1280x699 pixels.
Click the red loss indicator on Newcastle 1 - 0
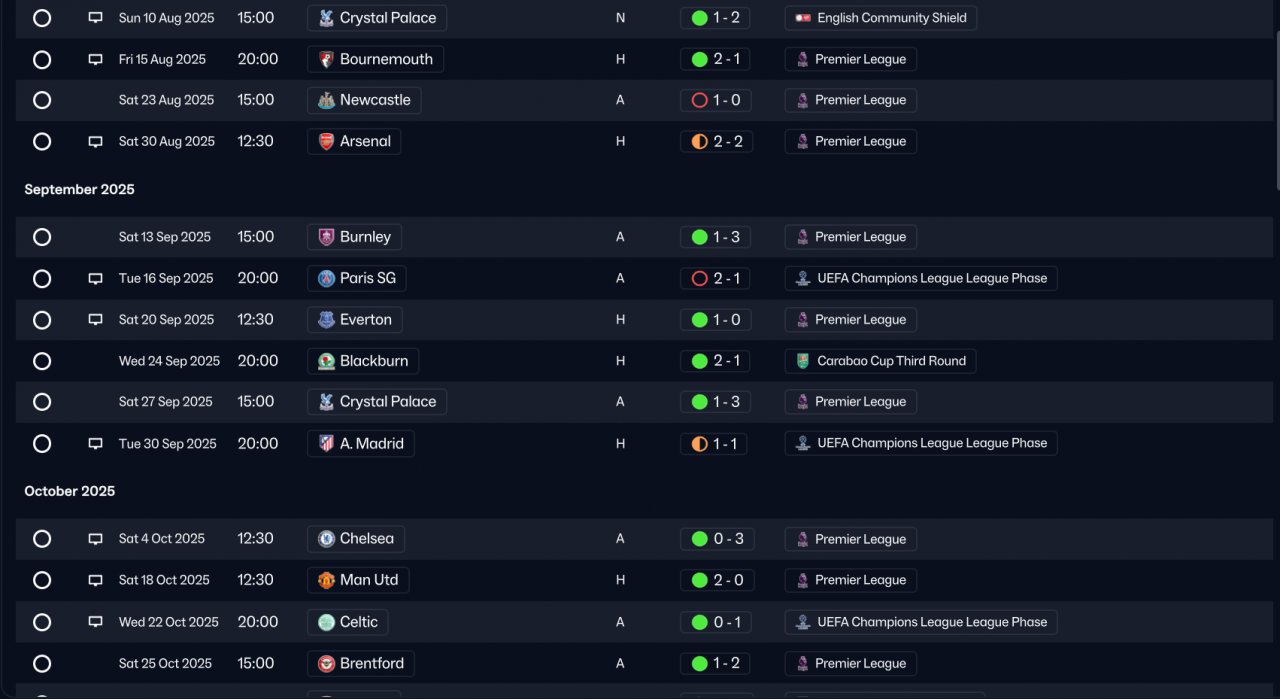699,100
